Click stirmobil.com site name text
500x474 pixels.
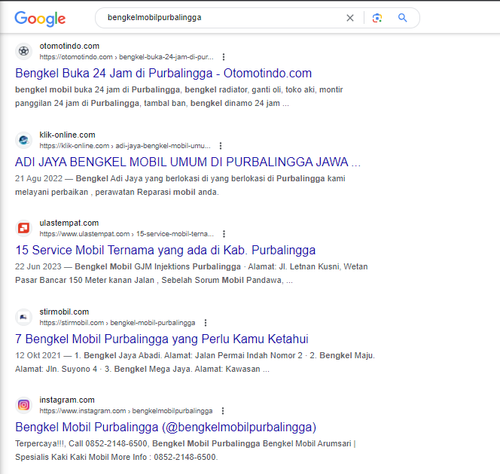click(64, 312)
